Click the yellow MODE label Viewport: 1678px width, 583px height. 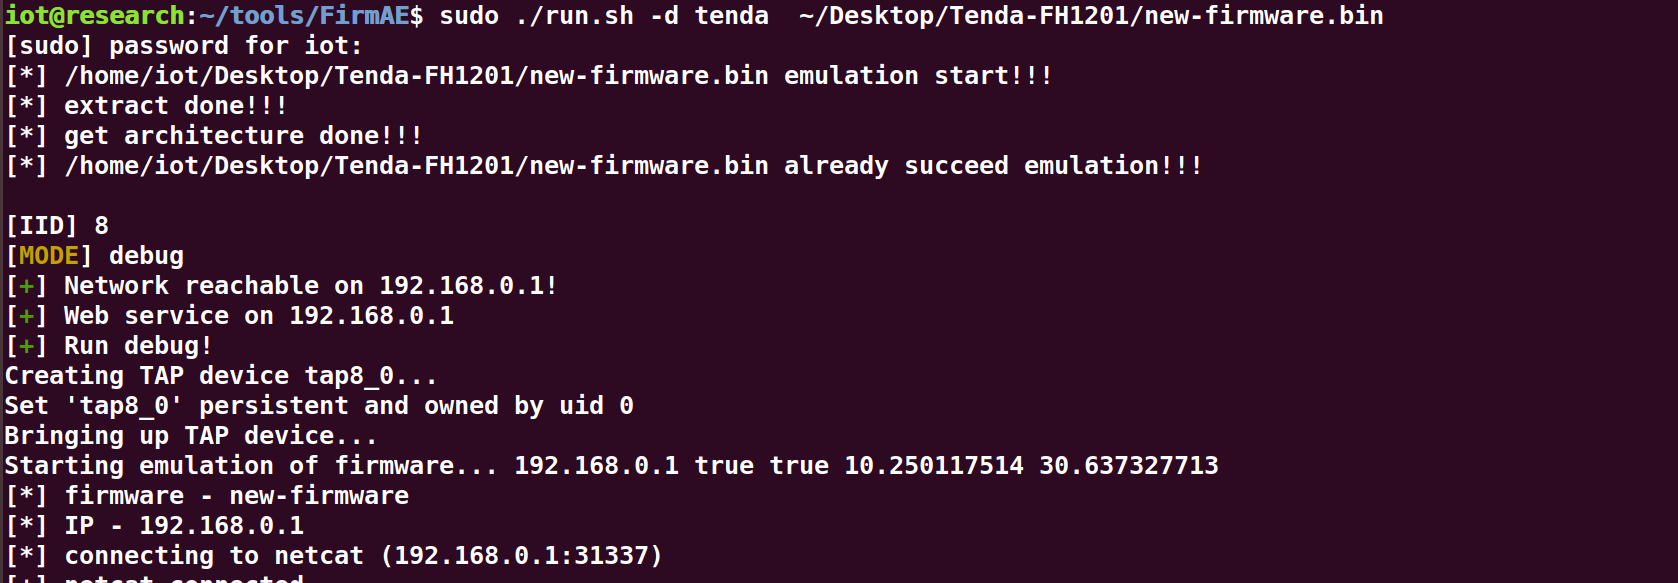pyautogui.click(x=49, y=256)
